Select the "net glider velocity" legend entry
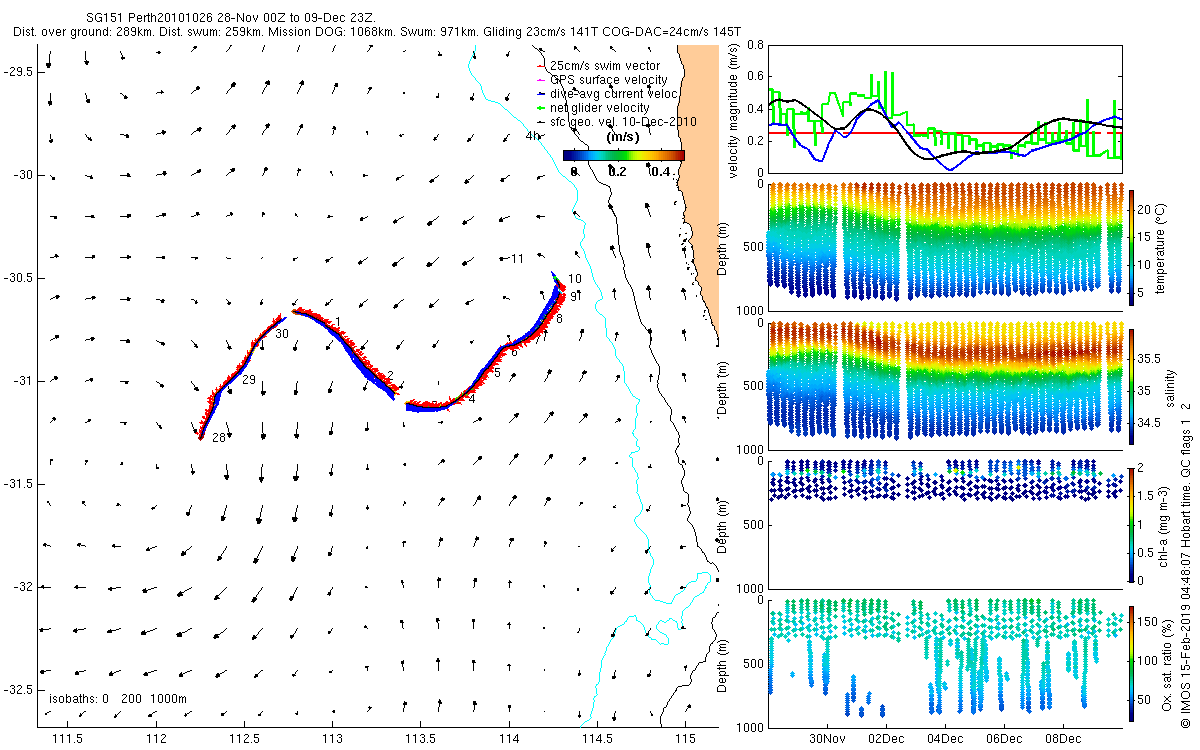 pos(593,108)
